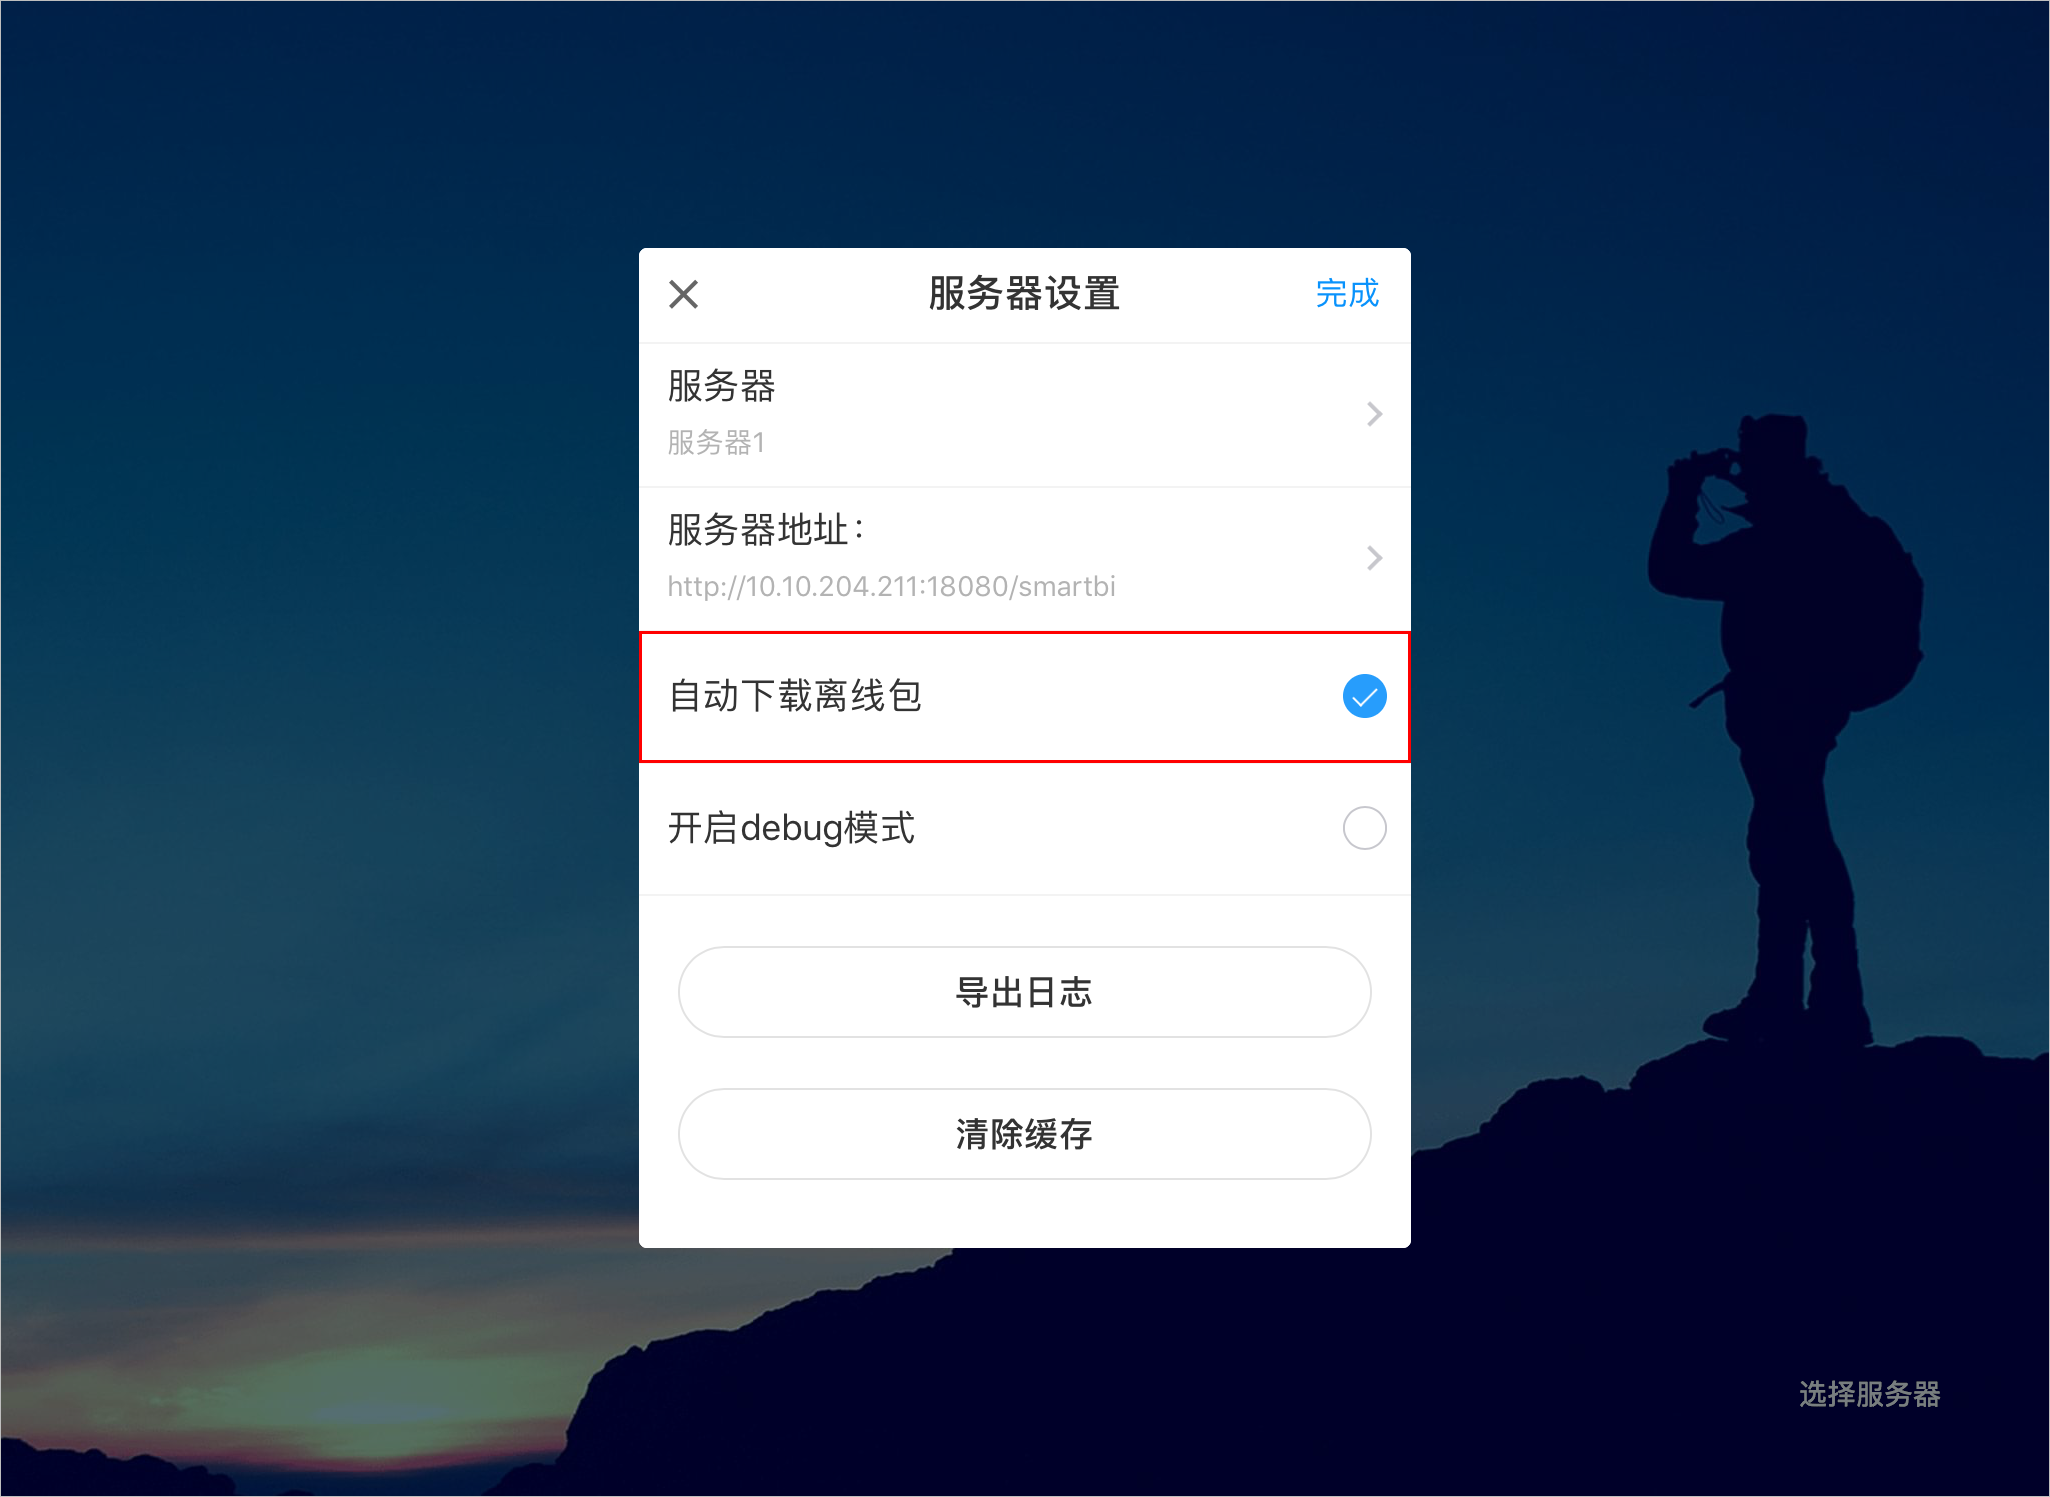
Task: Click blank space between debug row and 导出日志
Action: point(1024,921)
